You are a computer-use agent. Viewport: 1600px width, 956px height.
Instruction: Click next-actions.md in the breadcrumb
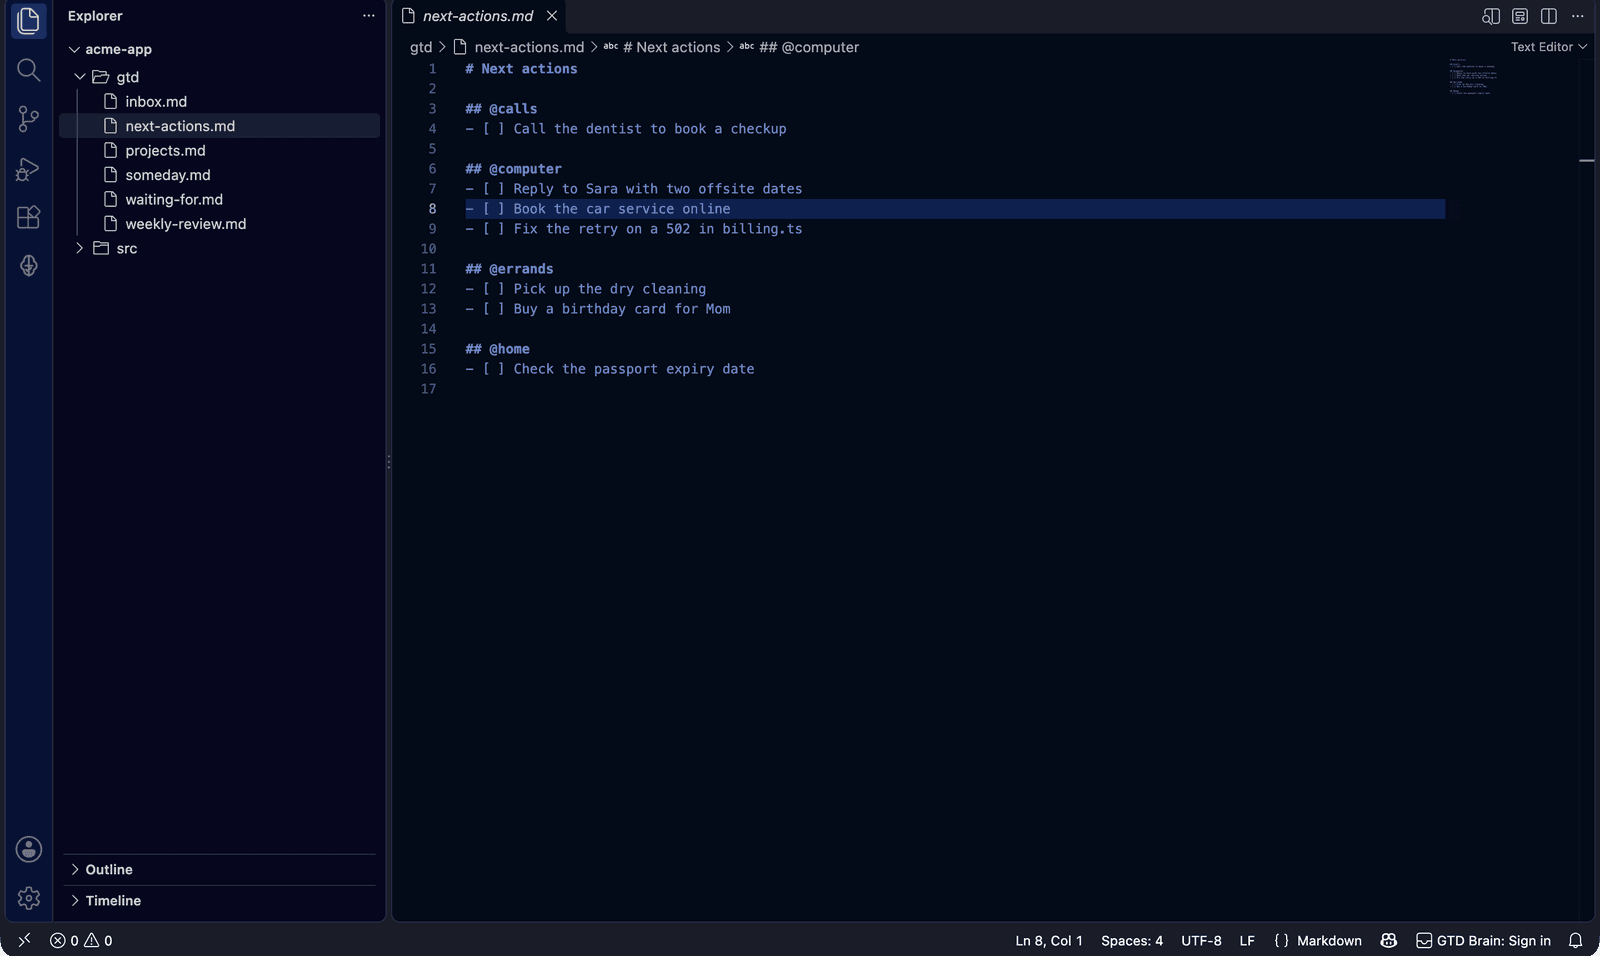pos(529,47)
